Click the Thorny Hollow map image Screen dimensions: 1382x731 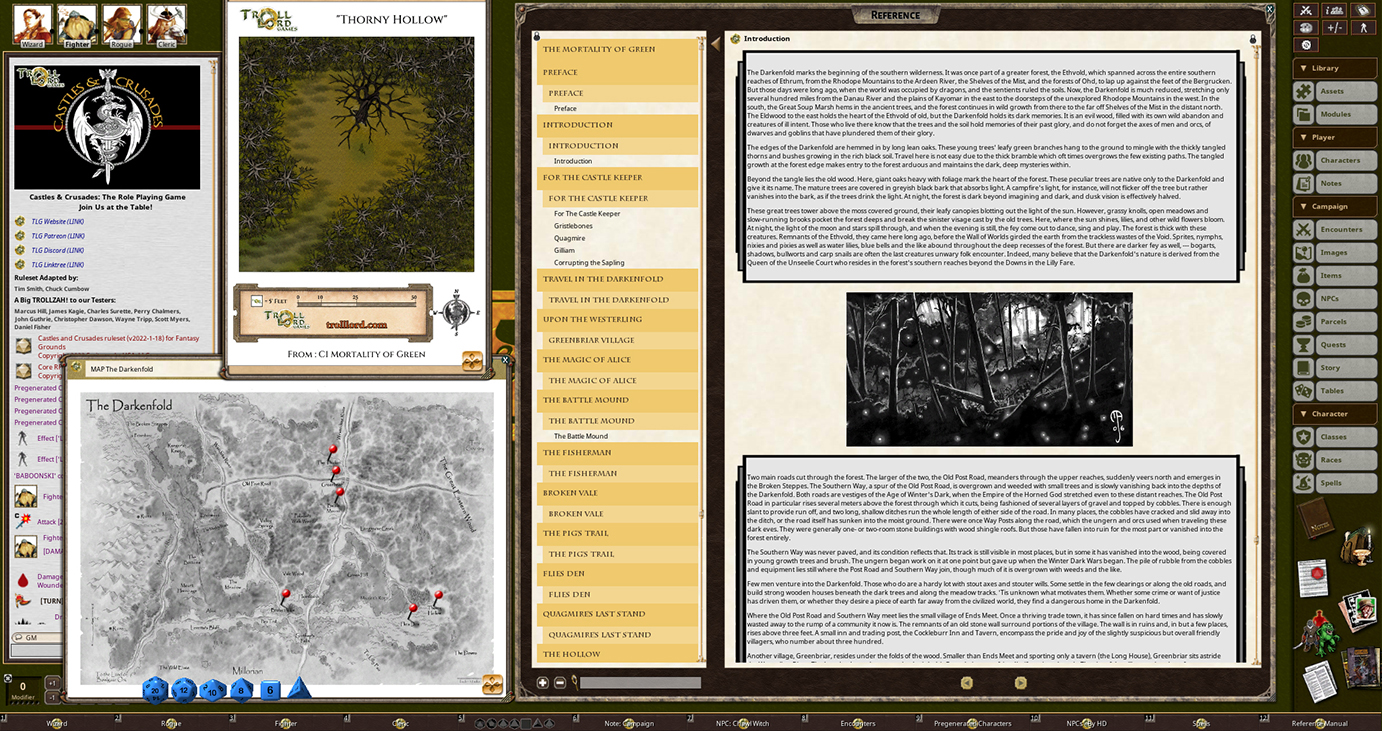[x=356, y=154]
